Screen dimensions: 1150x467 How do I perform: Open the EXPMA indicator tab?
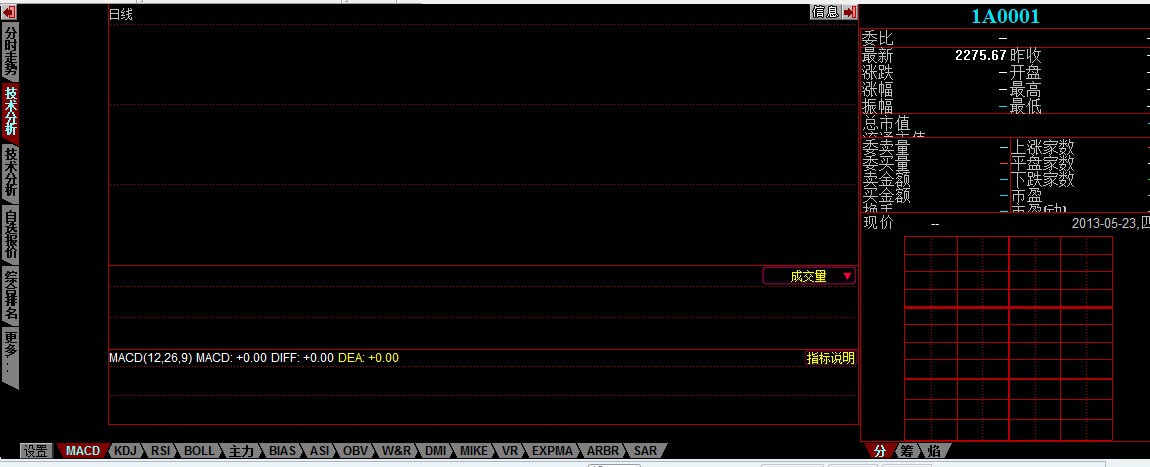552,451
